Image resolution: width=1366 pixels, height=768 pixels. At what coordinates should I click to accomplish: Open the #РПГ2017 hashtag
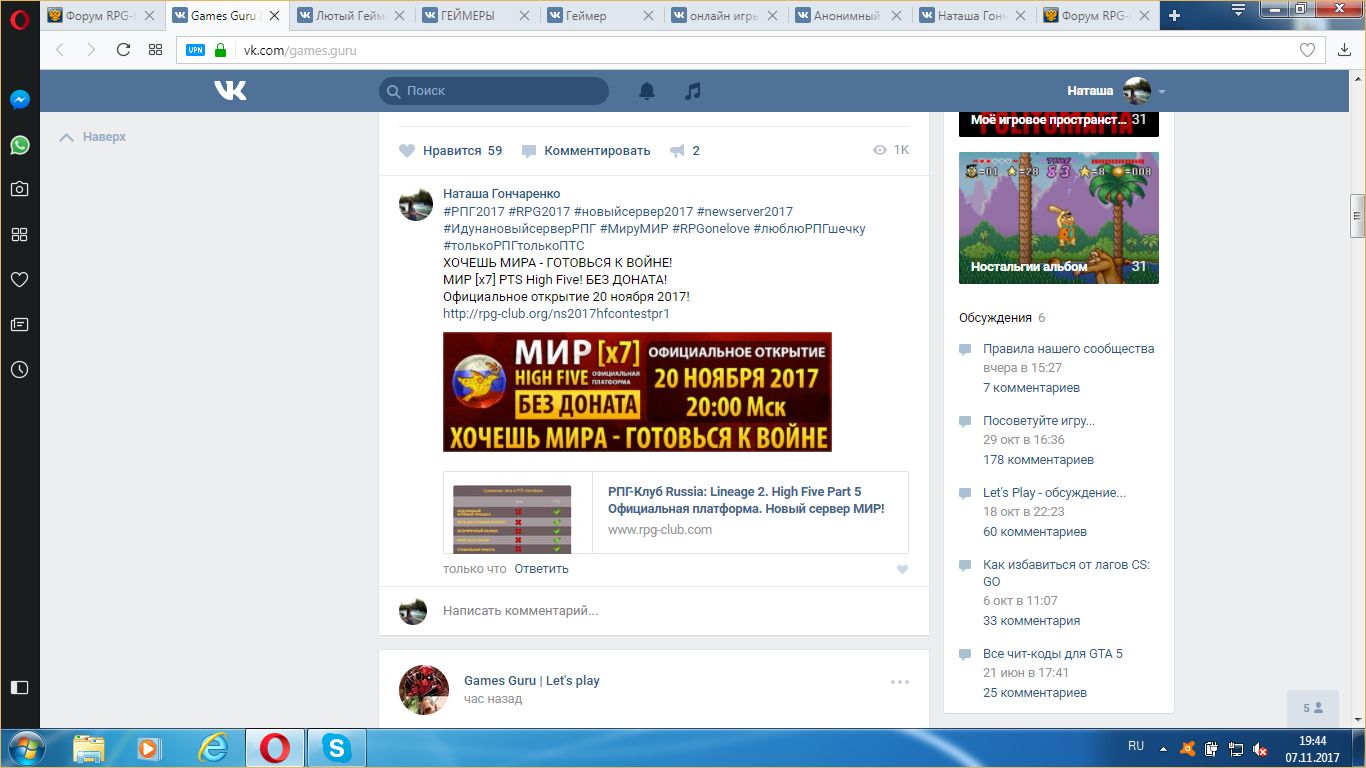click(x=473, y=212)
